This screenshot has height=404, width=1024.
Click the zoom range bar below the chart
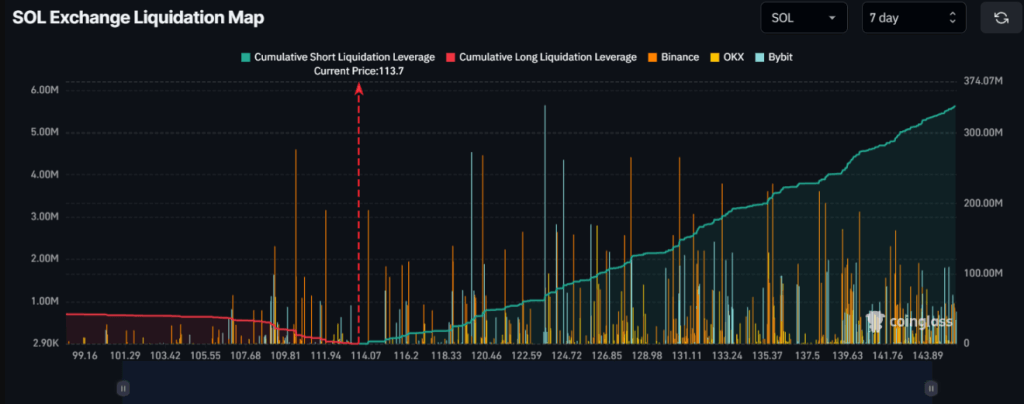coord(527,383)
